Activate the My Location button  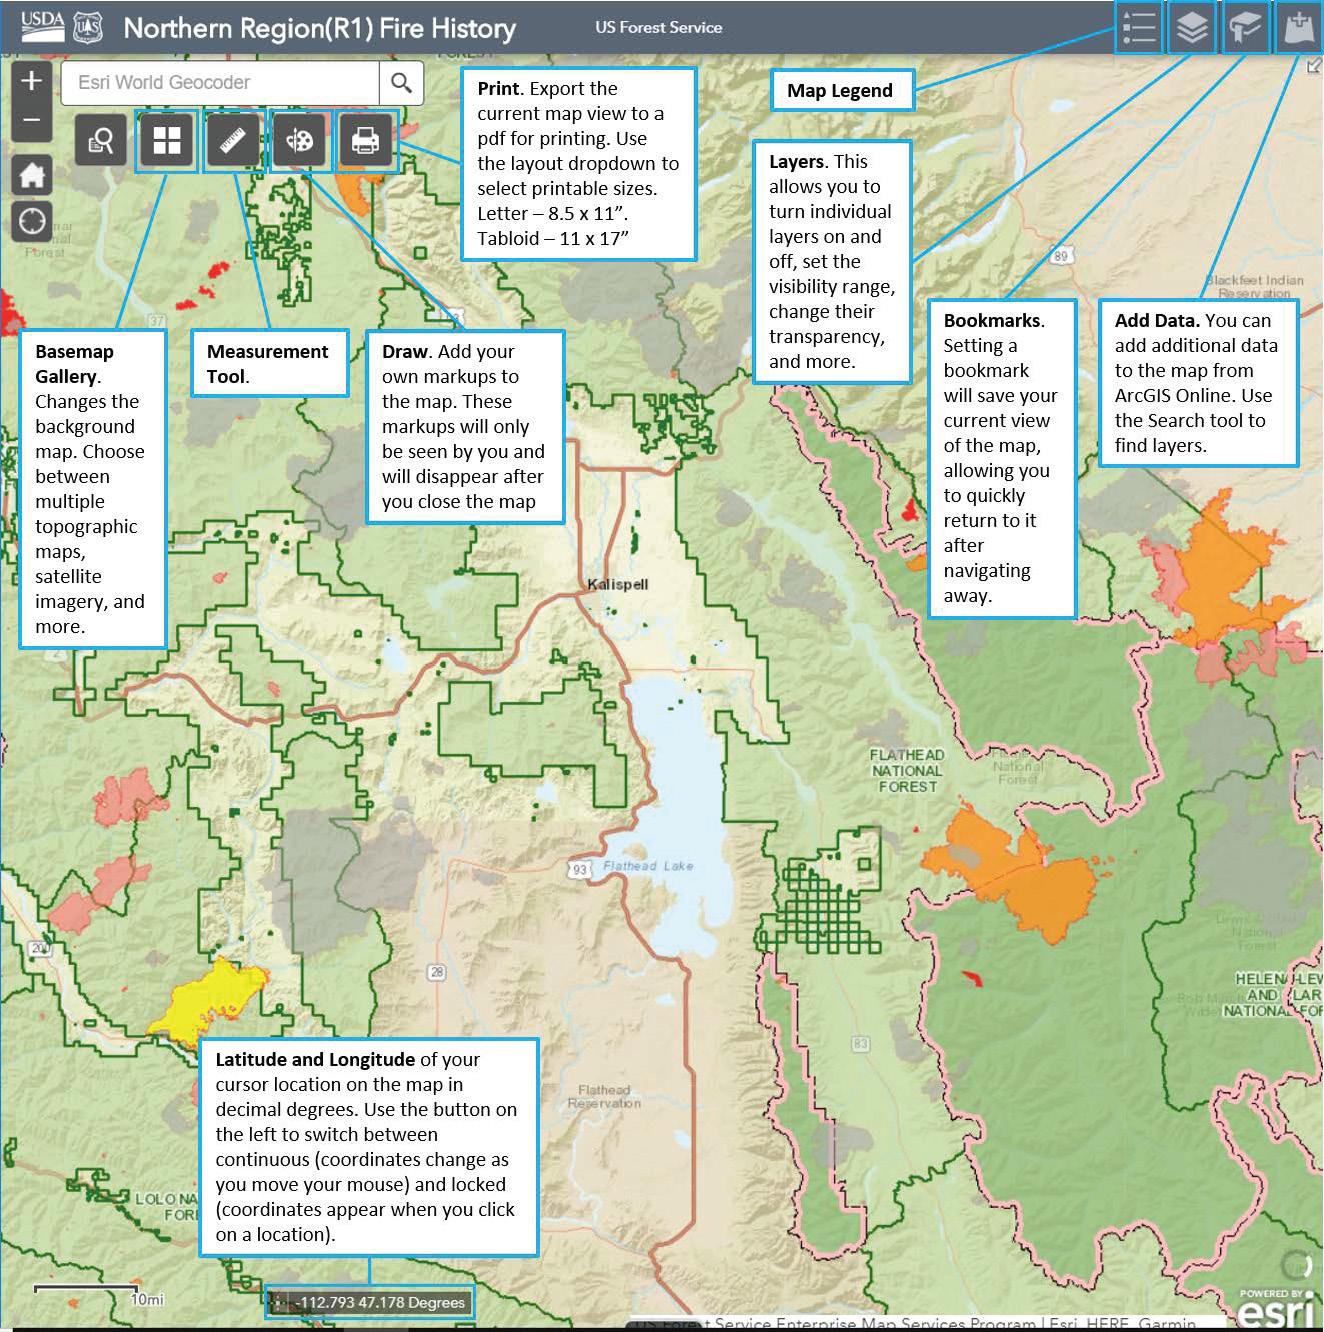point(31,221)
